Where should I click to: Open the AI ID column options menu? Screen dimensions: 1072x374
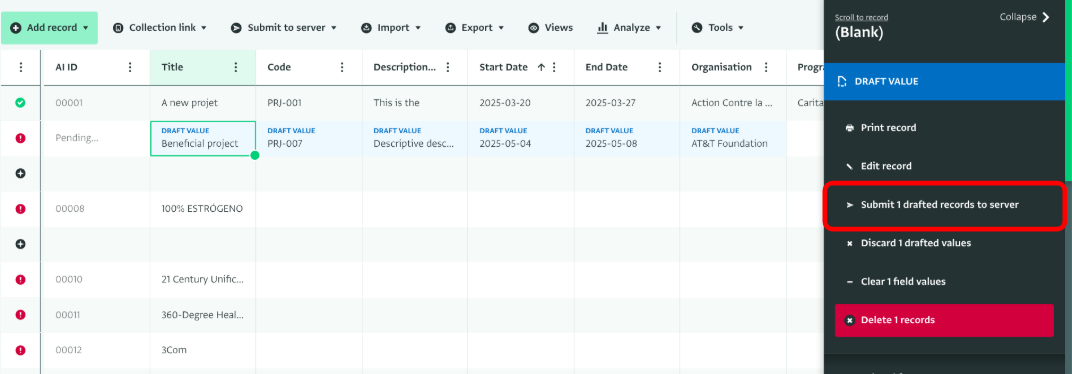tap(130, 67)
